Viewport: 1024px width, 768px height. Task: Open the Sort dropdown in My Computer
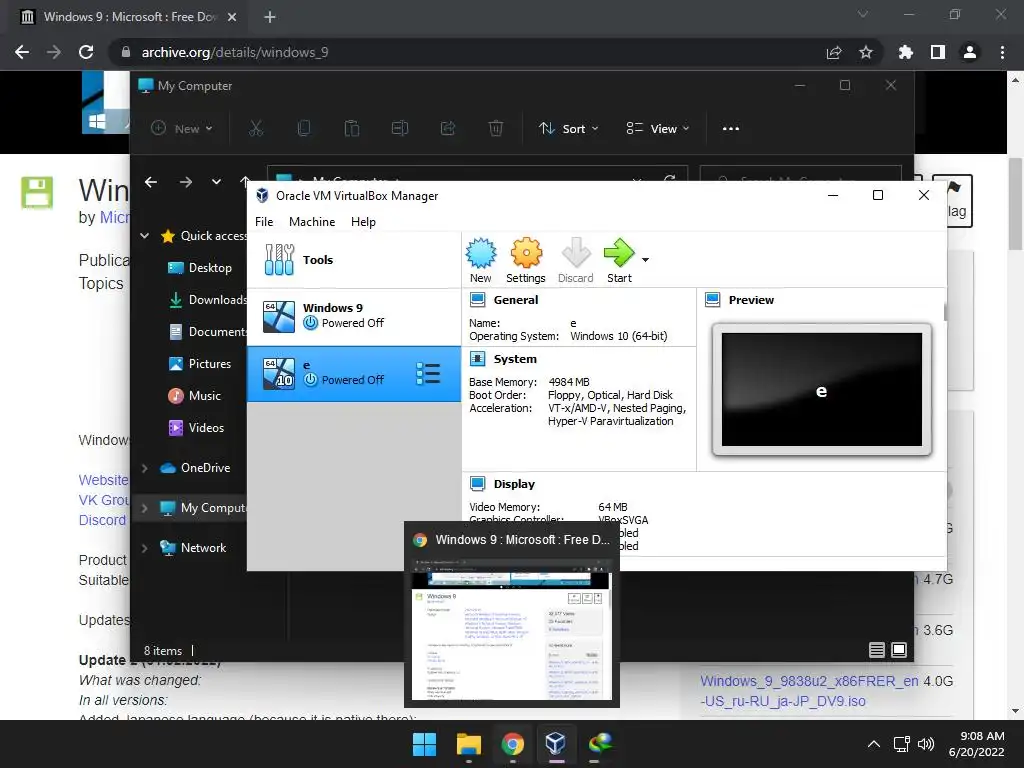(569, 129)
